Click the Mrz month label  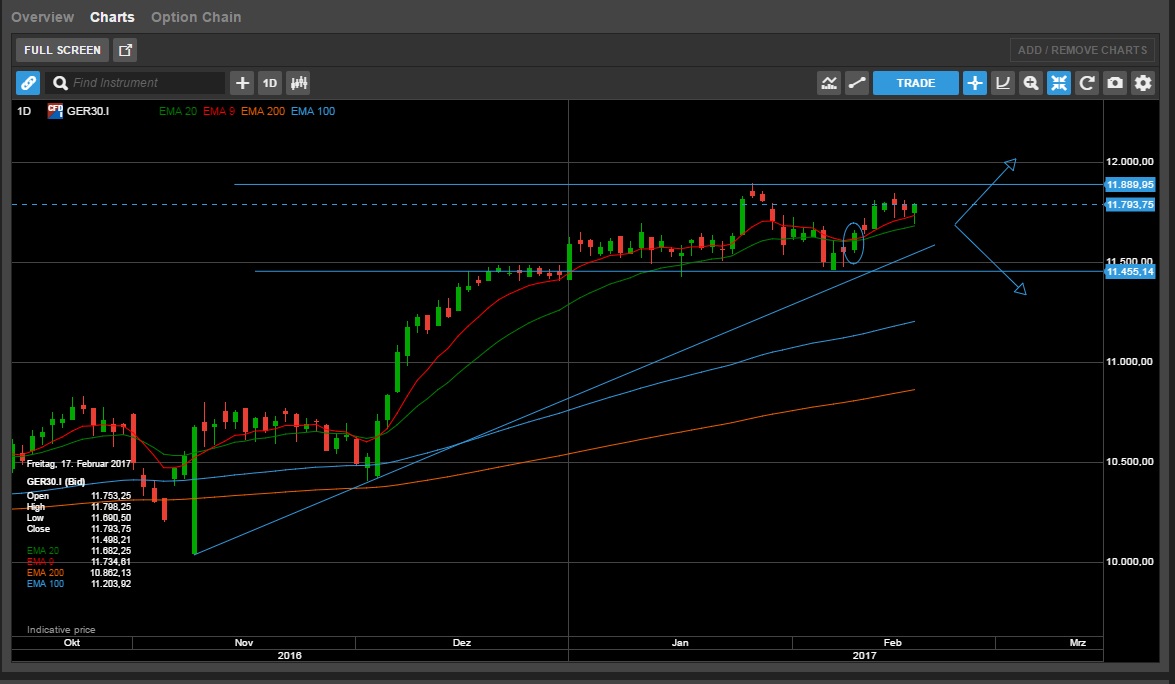(1078, 643)
